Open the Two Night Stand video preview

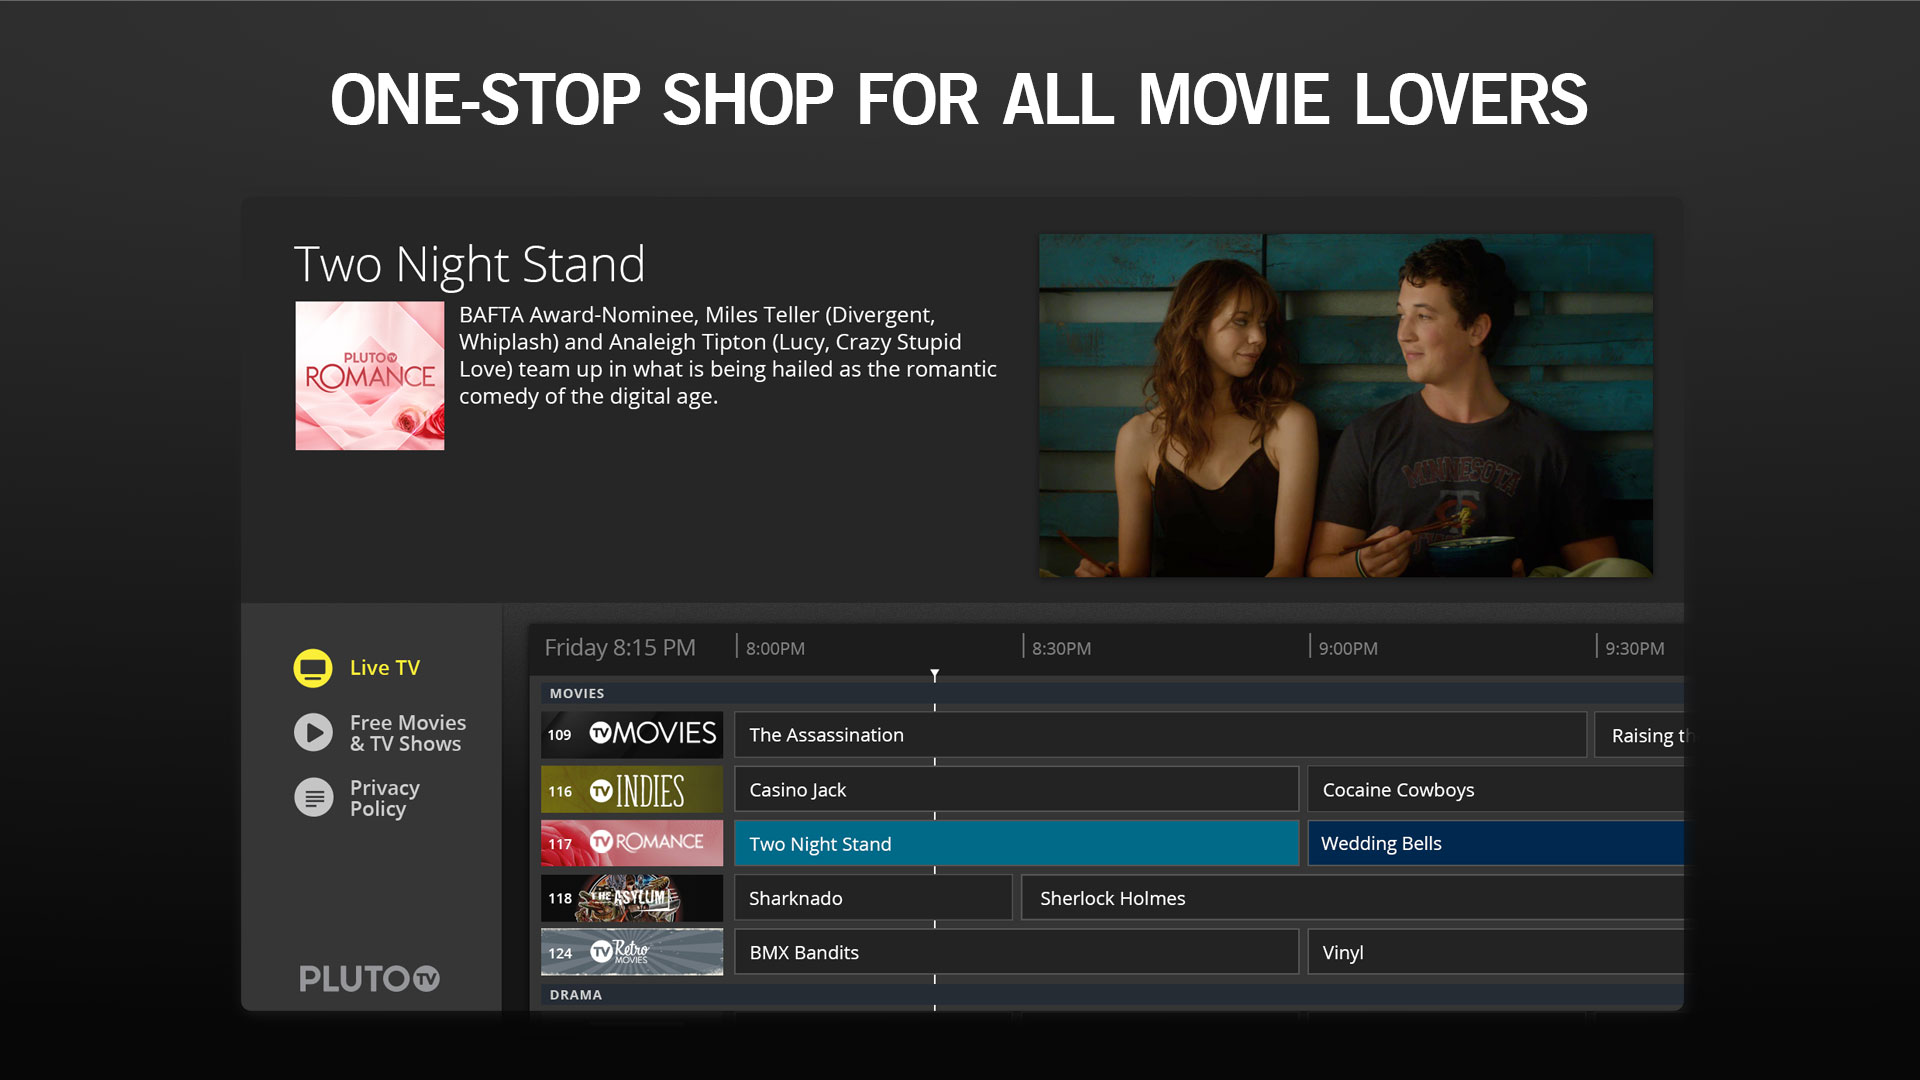click(1345, 404)
